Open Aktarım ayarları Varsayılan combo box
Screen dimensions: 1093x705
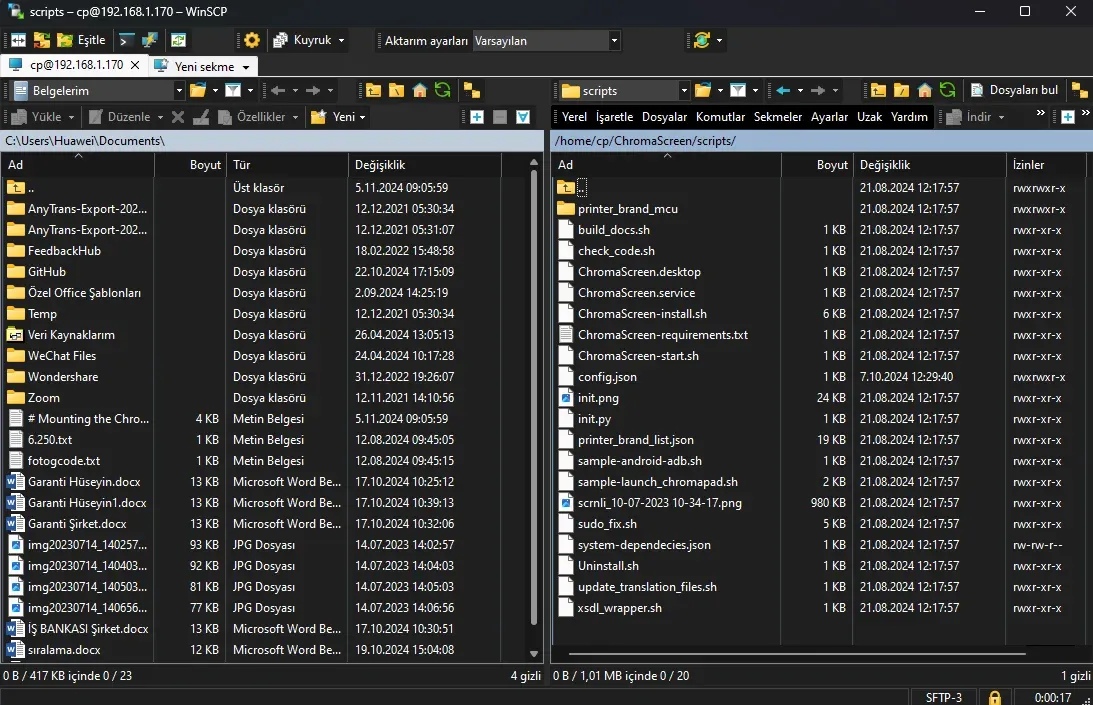coord(546,40)
